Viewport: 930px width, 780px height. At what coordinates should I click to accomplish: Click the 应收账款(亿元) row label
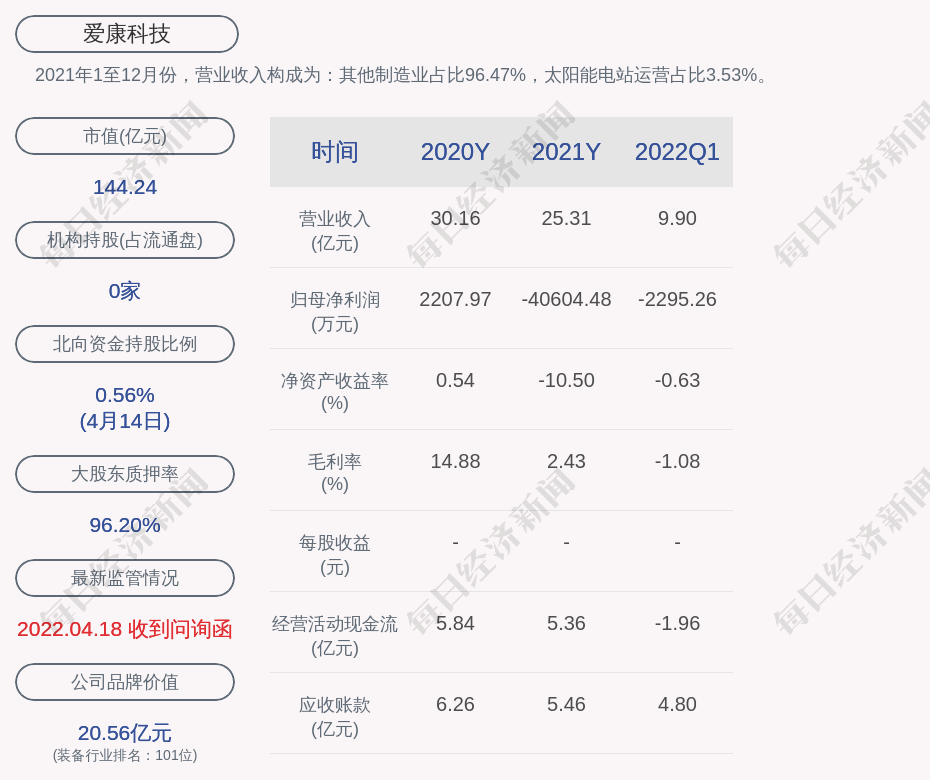tap(335, 717)
